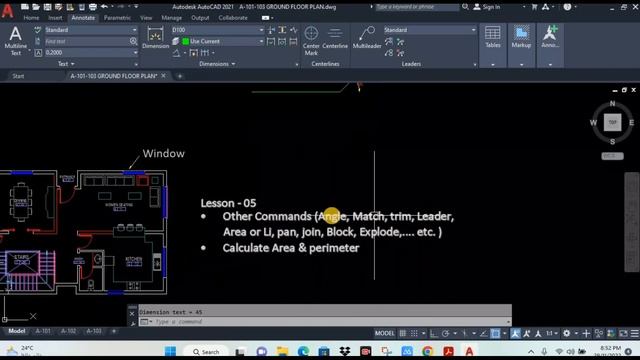Open the Start drawing tab
The width and height of the screenshot is (640, 360).
tap(18, 76)
